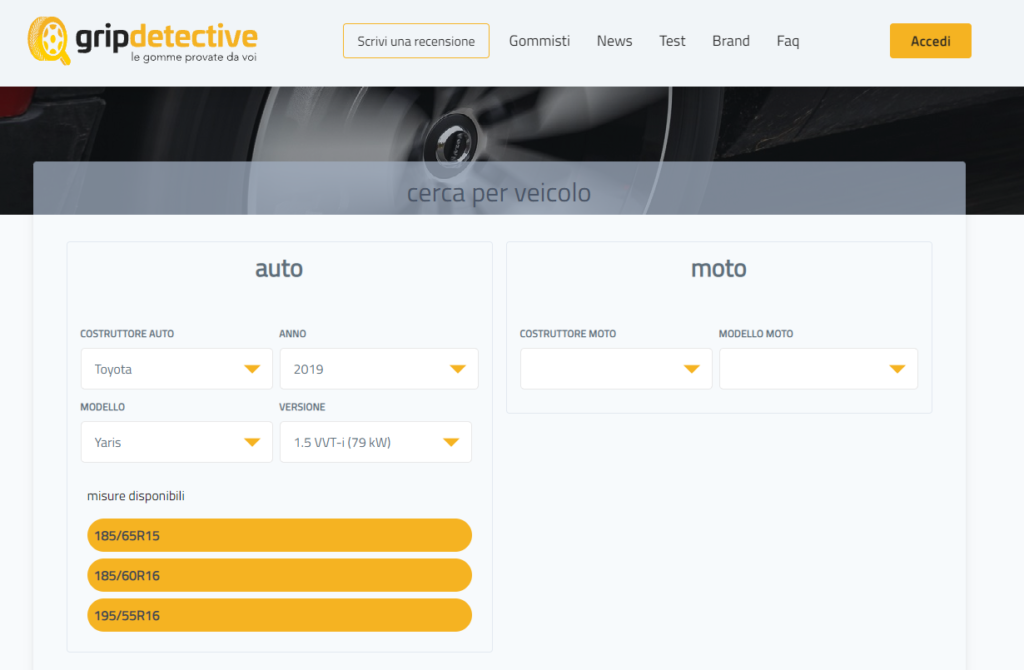Viewport: 1024px width, 670px height.
Task: Open the Gommisti menu item
Action: pyautogui.click(x=539, y=41)
